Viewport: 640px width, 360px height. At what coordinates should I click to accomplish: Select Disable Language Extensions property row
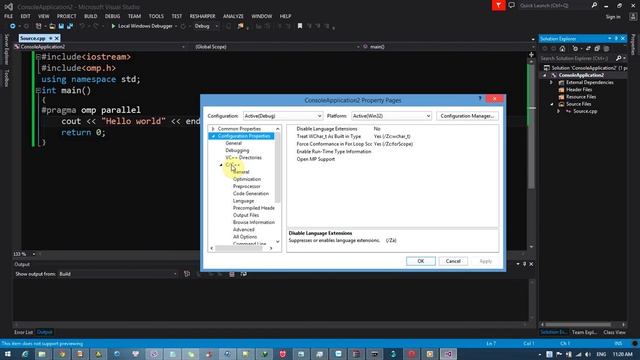393,129
